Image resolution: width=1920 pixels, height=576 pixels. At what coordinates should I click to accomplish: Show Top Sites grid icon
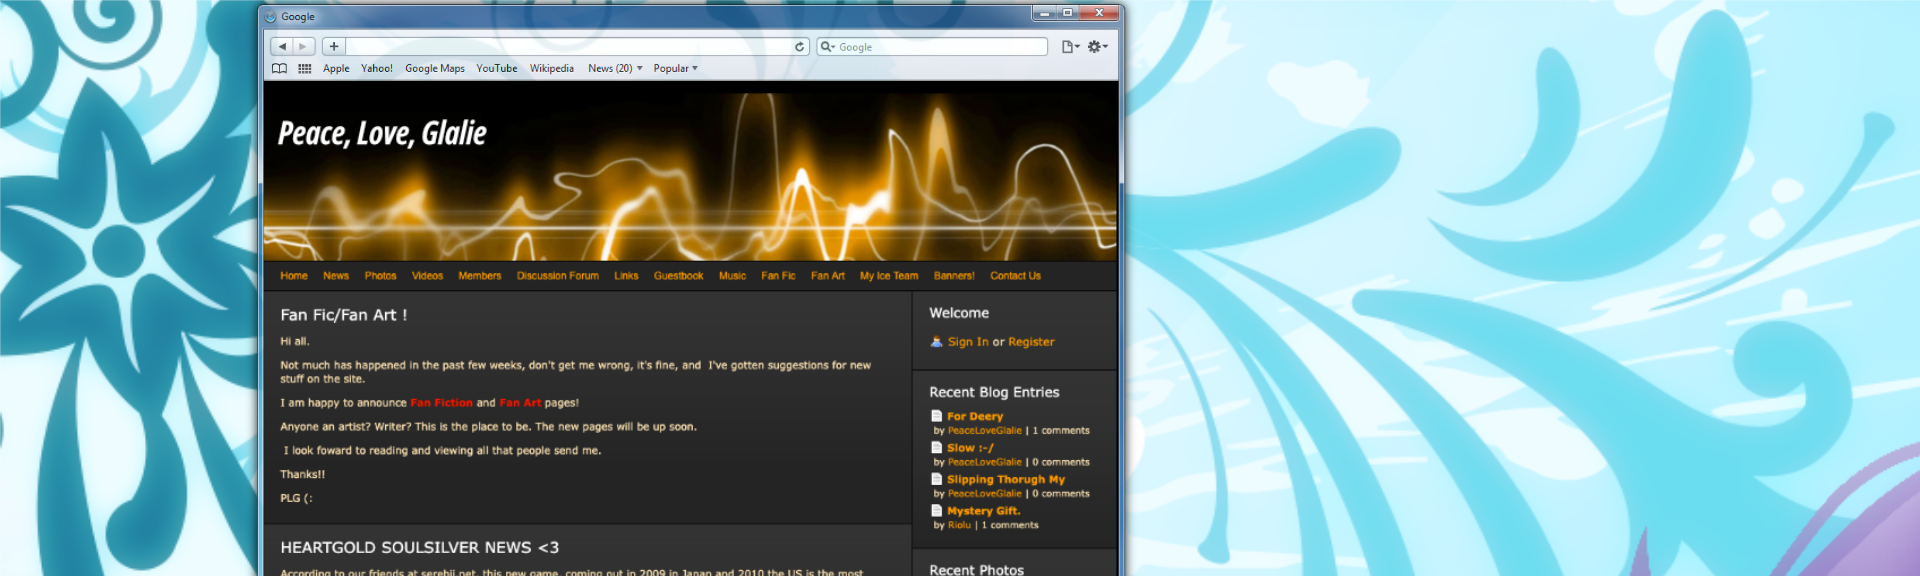click(x=304, y=68)
